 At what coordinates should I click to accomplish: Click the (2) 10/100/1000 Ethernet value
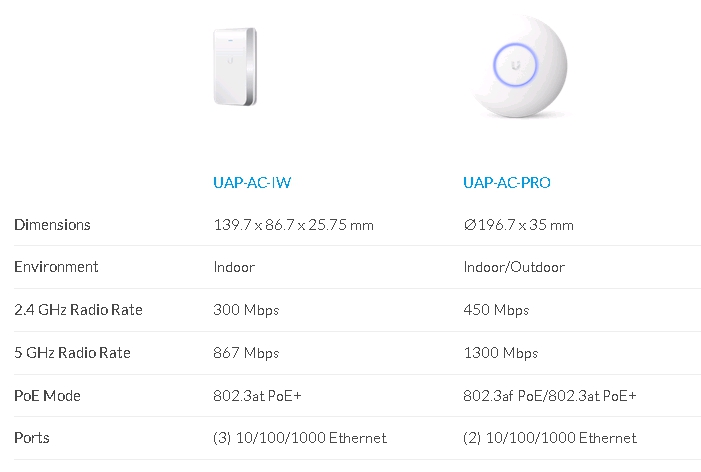550,438
